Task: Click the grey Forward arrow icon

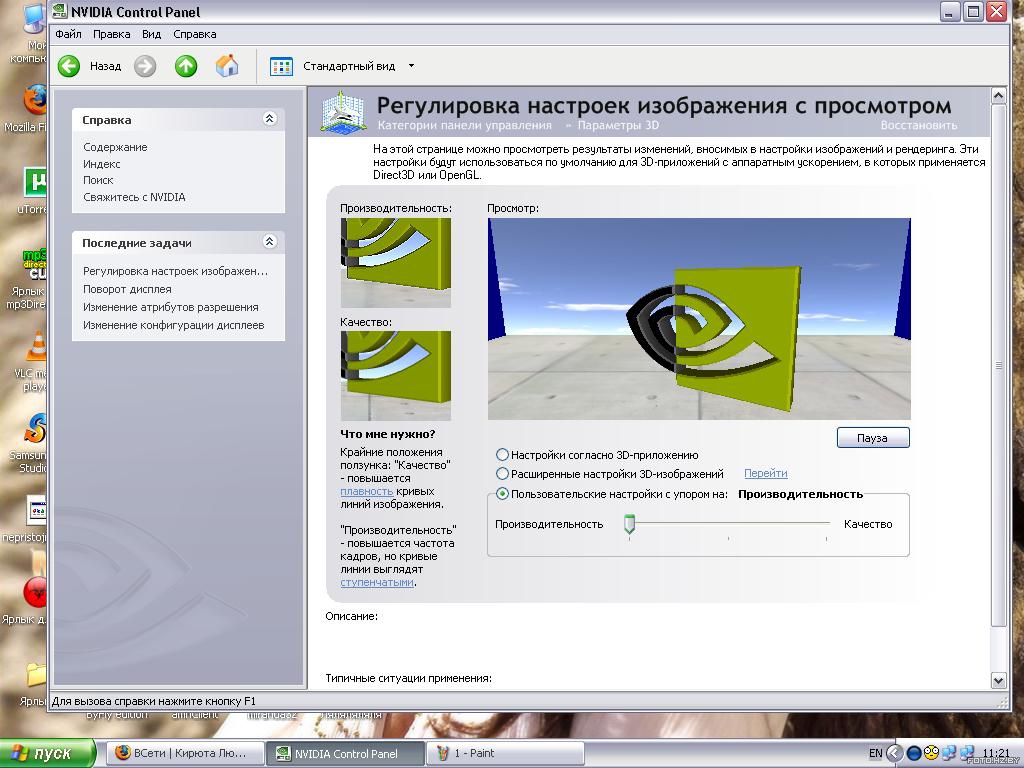Action: tap(145, 66)
